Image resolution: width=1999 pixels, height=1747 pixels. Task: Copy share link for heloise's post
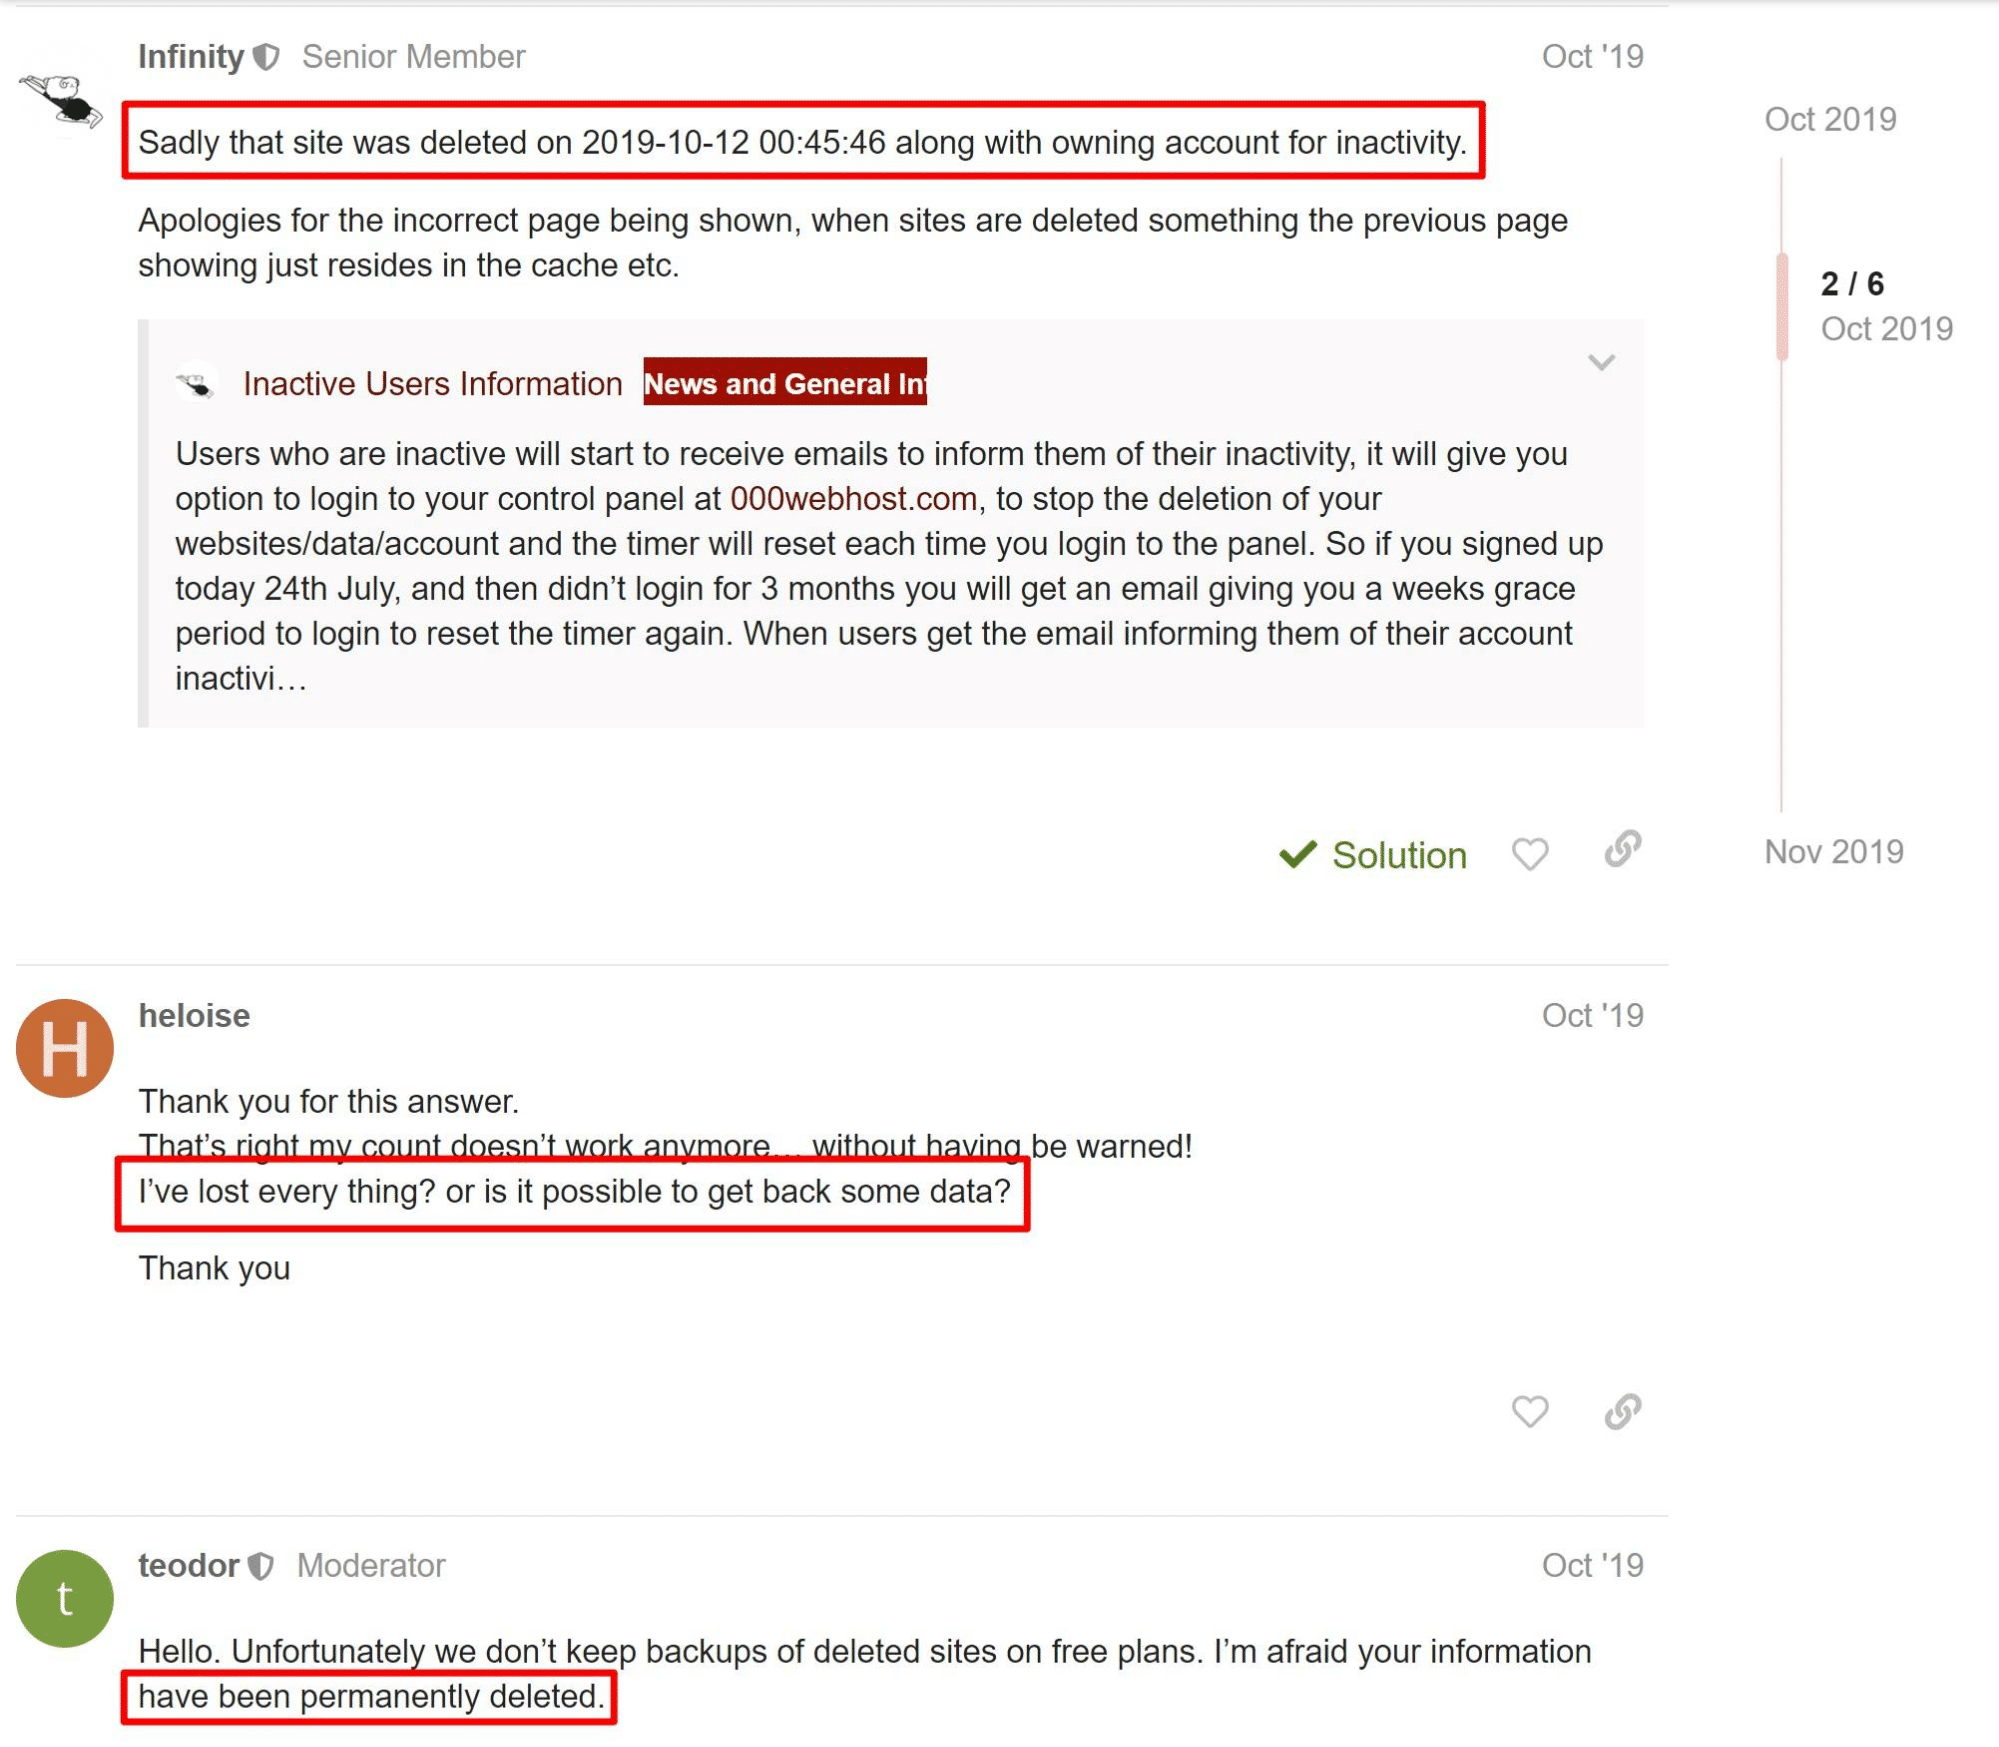1622,1411
